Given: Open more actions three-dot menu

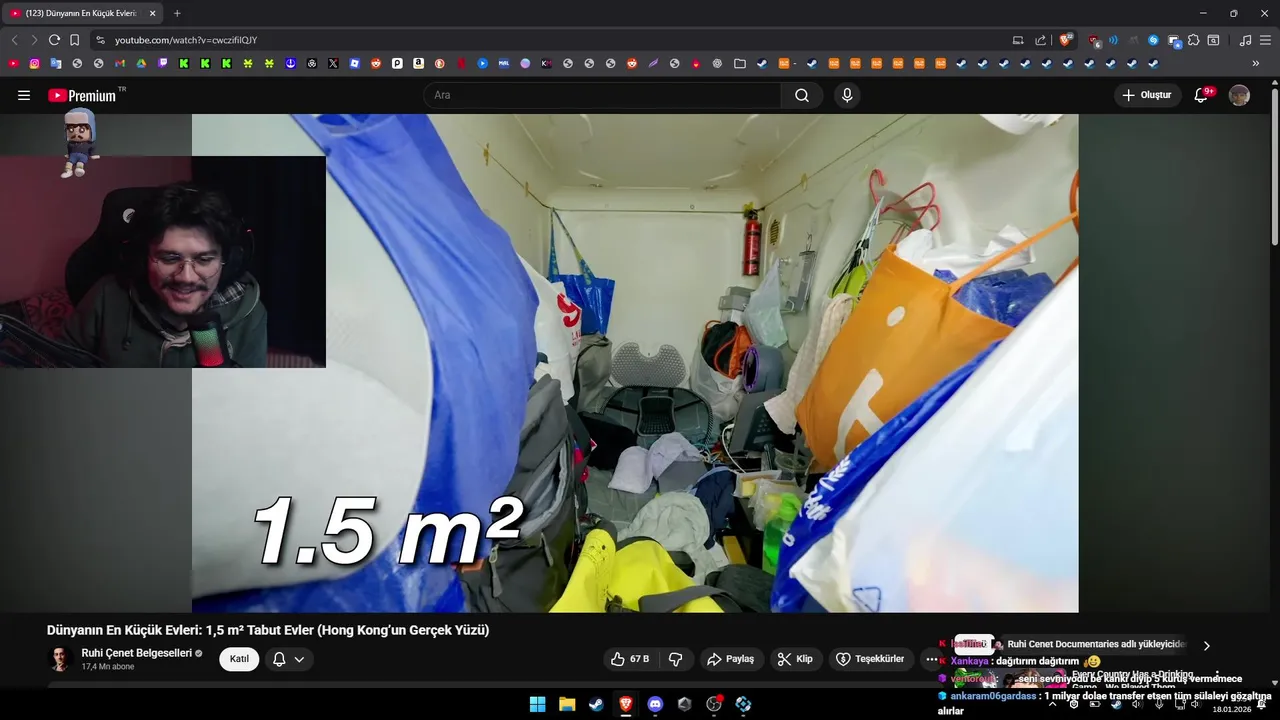Looking at the screenshot, I should click(x=932, y=659).
